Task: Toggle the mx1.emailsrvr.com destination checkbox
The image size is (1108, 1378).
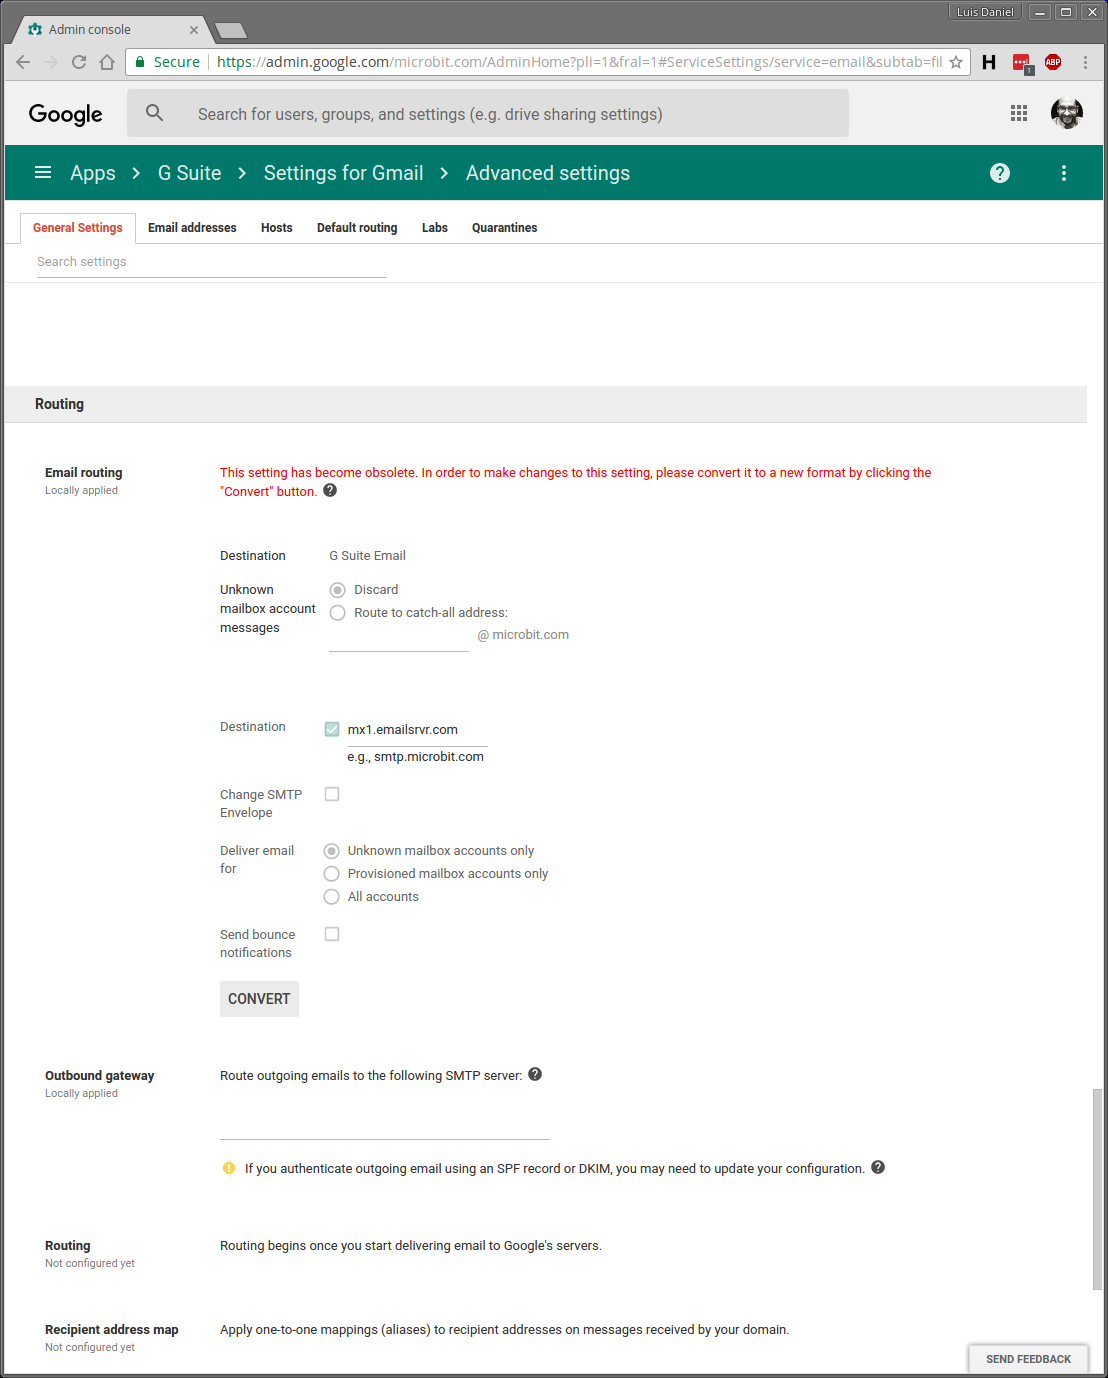Action: [x=332, y=729]
